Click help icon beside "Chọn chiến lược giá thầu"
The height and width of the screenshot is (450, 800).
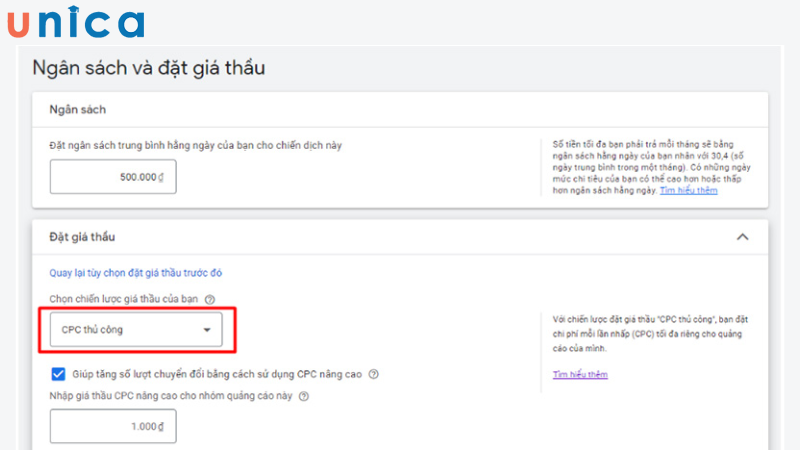[210, 299]
